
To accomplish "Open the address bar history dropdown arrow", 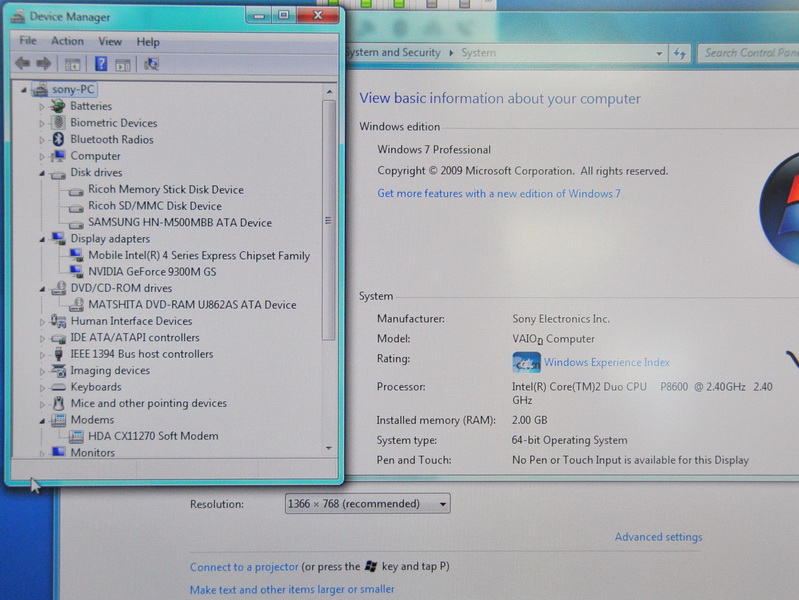I will pyautogui.click(x=659, y=53).
